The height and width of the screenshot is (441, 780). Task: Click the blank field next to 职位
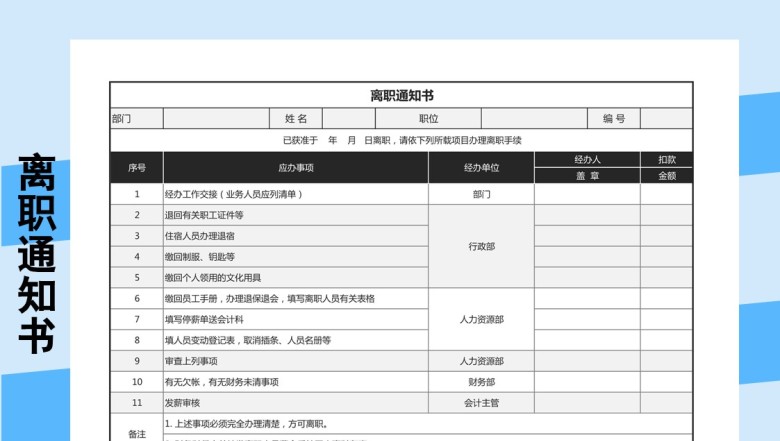534,118
